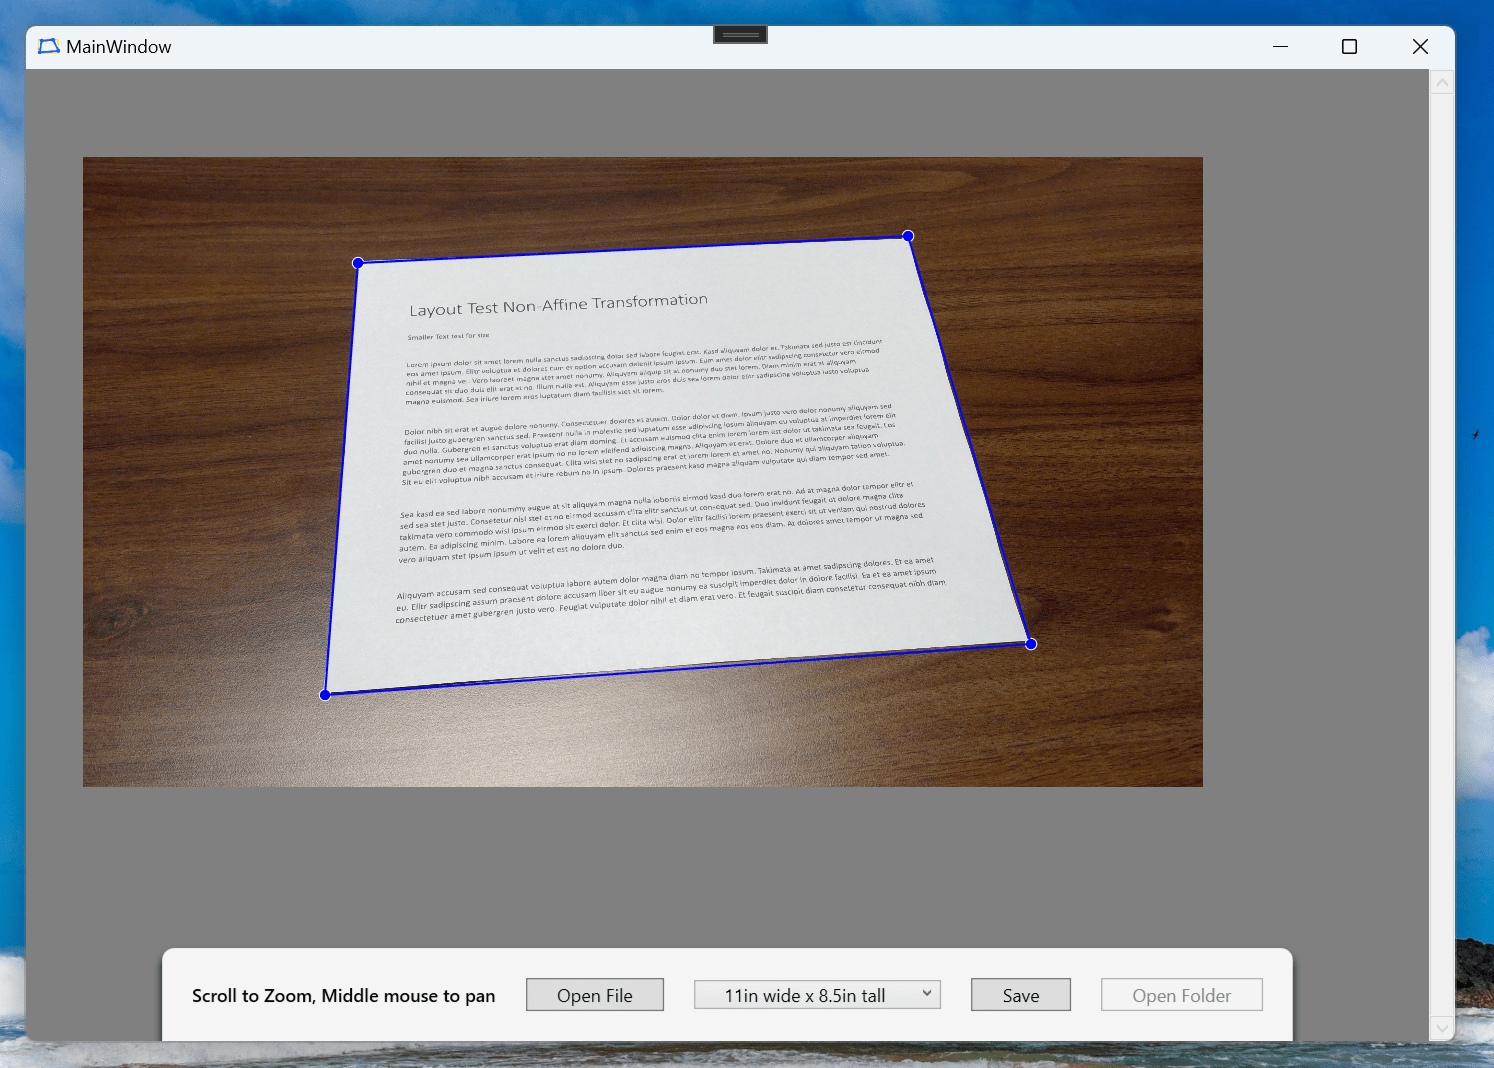The height and width of the screenshot is (1068, 1494).
Task: Click the MainWindow title text
Action: tap(119, 47)
